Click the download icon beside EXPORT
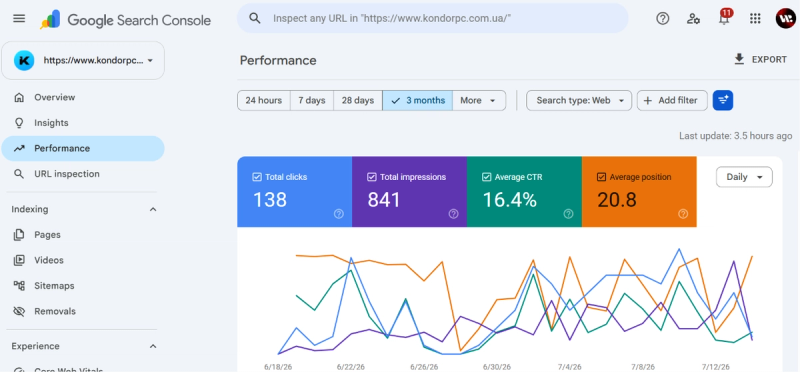This screenshot has width=800, height=372. point(739,59)
